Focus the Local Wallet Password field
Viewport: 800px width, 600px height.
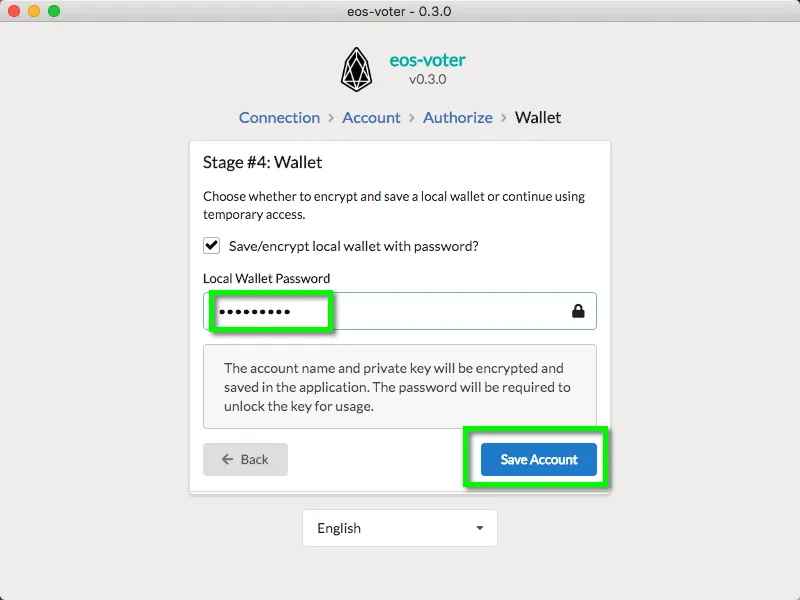(400, 311)
